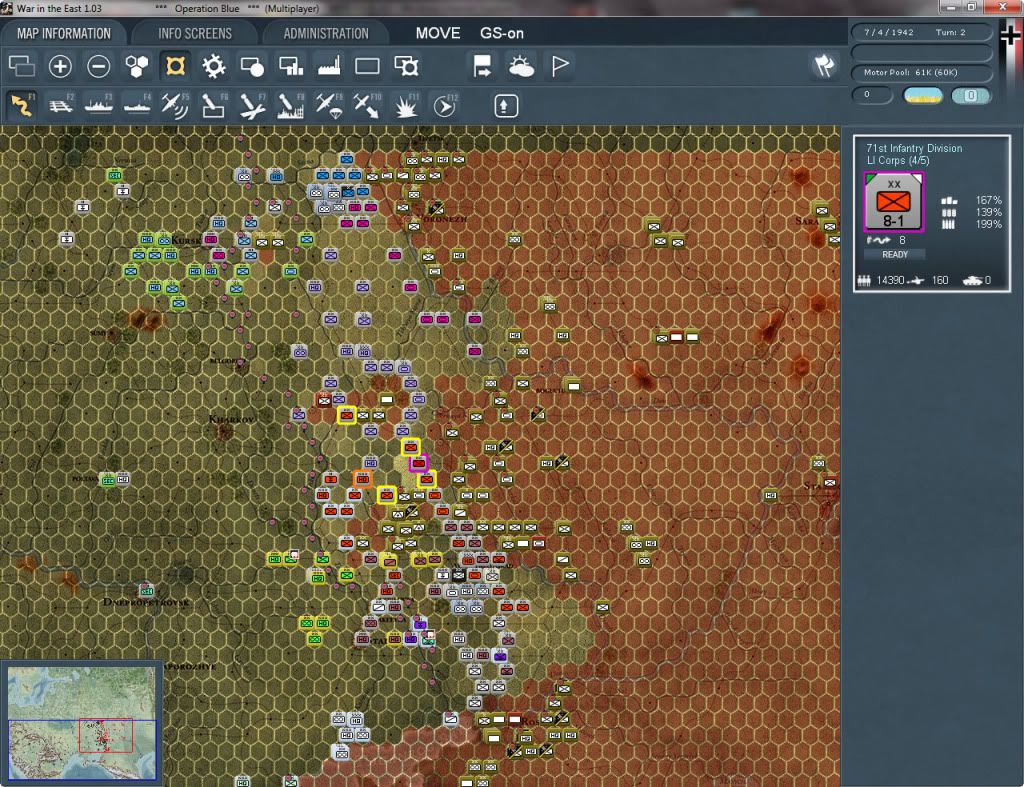Image resolution: width=1024 pixels, height=787 pixels.
Task: Select the F6 bomb unit icon
Action: click(x=214, y=106)
